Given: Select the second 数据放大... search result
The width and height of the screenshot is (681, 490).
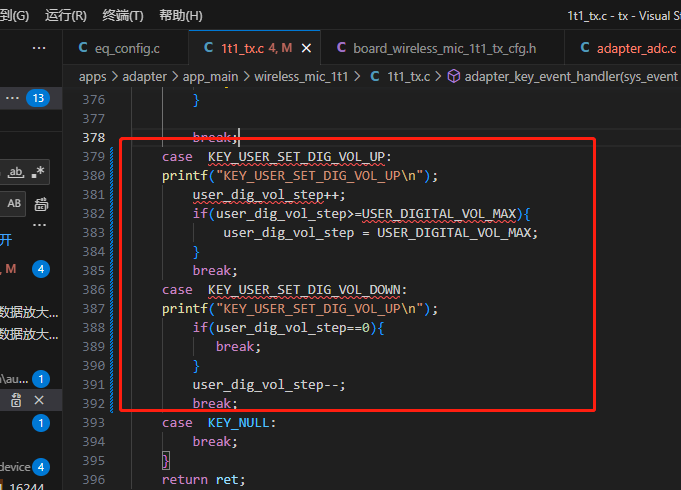Looking at the screenshot, I should coord(29,334).
